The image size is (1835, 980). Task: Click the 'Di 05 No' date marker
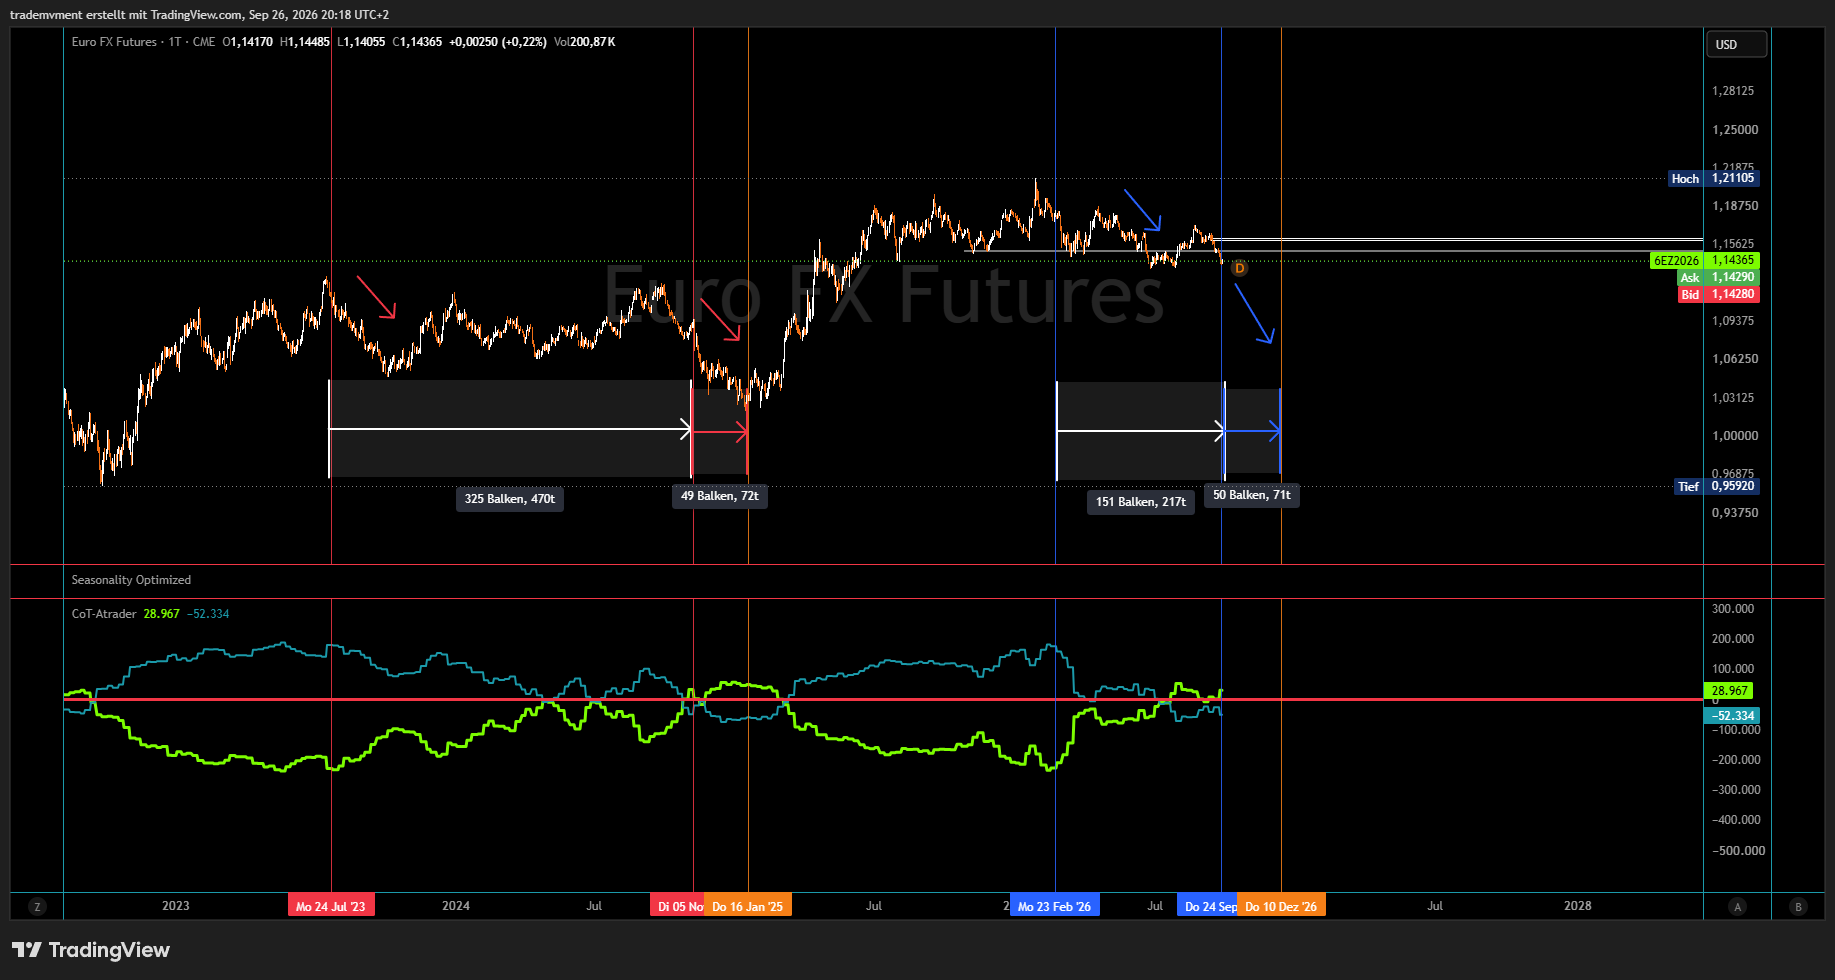tap(678, 906)
